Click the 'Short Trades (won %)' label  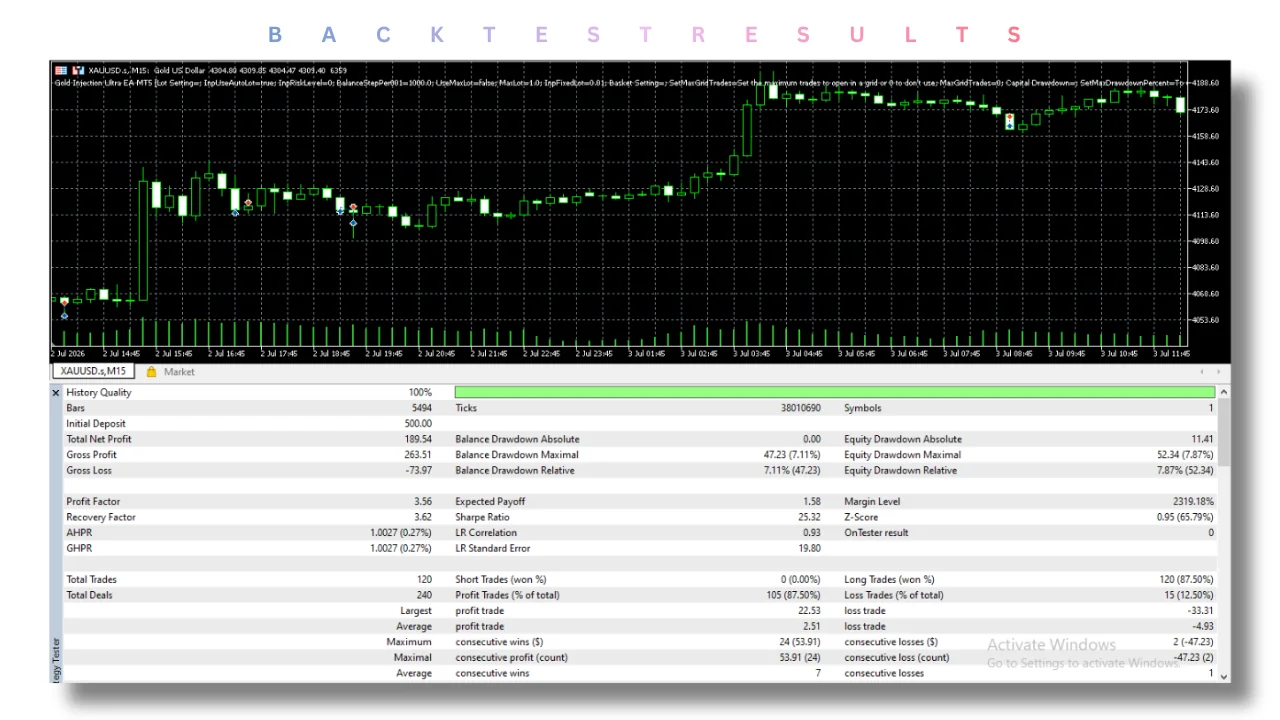(x=501, y=579)
